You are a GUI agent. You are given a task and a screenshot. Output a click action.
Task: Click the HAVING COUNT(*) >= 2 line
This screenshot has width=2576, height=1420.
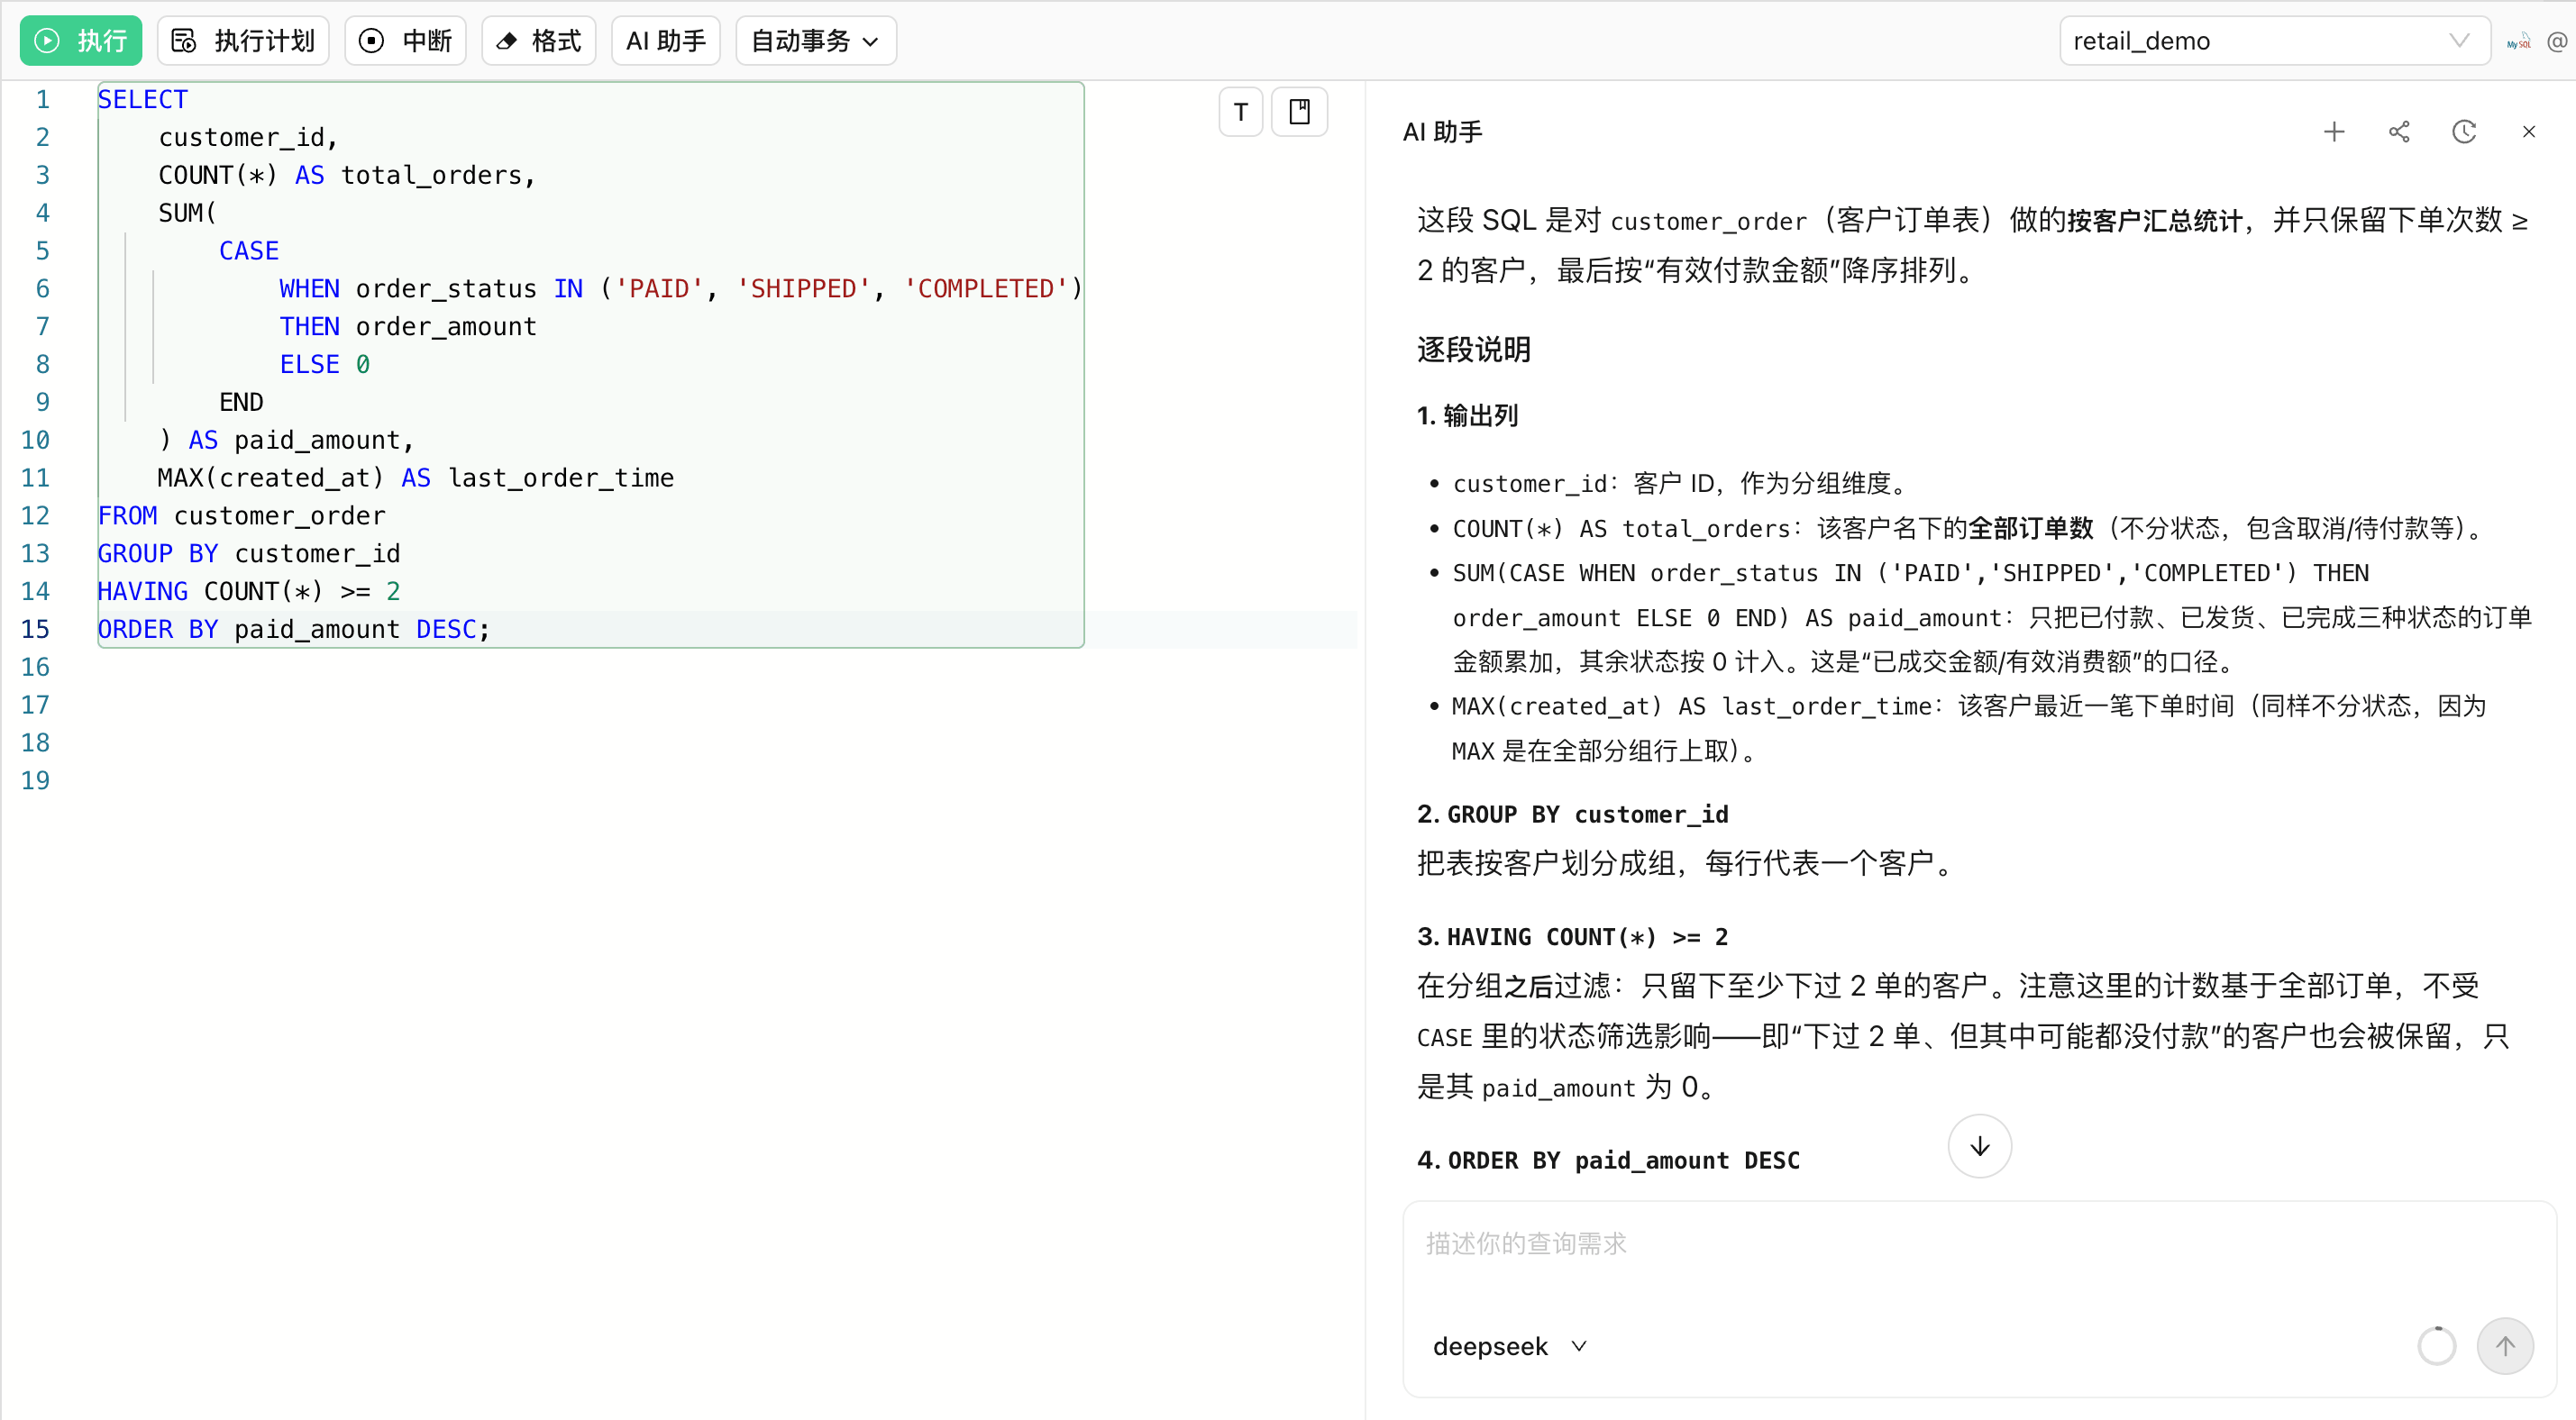[248, 592]
